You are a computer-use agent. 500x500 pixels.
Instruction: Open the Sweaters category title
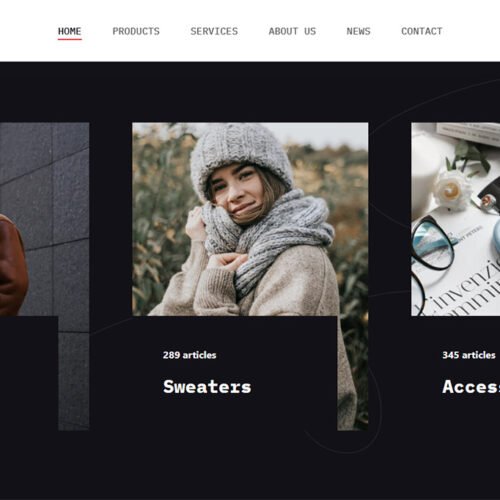pyautogui.click(x=207, y=387)
